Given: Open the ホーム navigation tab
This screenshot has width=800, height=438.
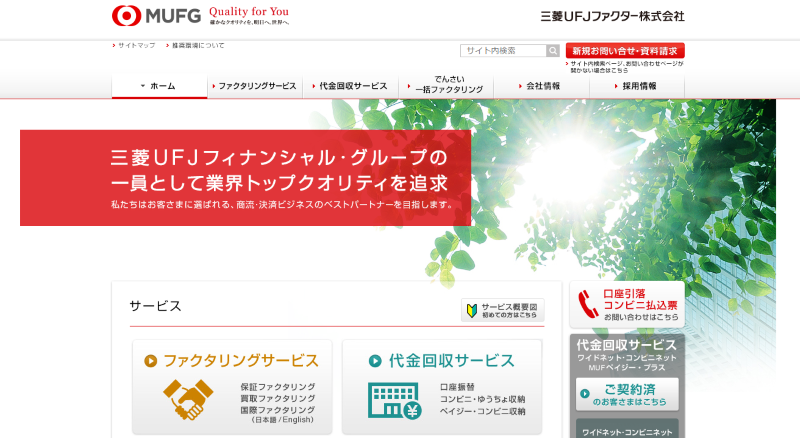Looking at the screenshot, I should pos(159,86).
